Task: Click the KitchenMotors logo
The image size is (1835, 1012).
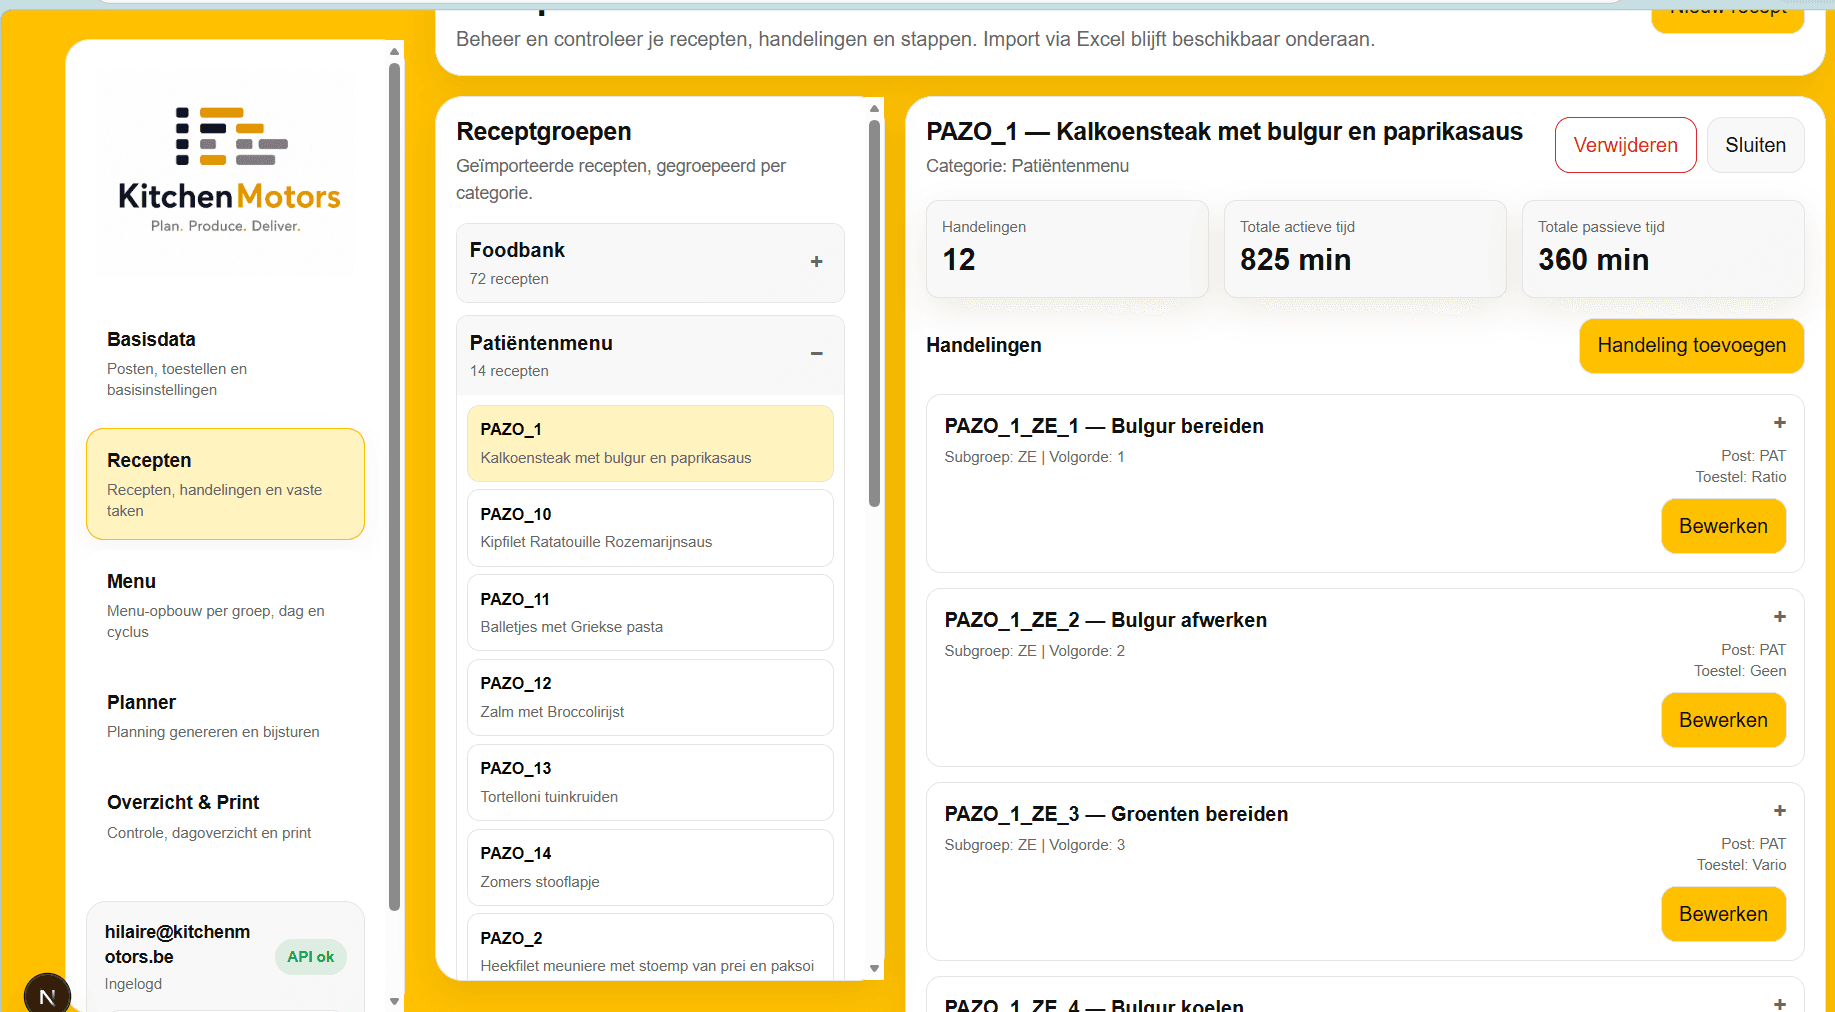Action: [x=230, y=170]
